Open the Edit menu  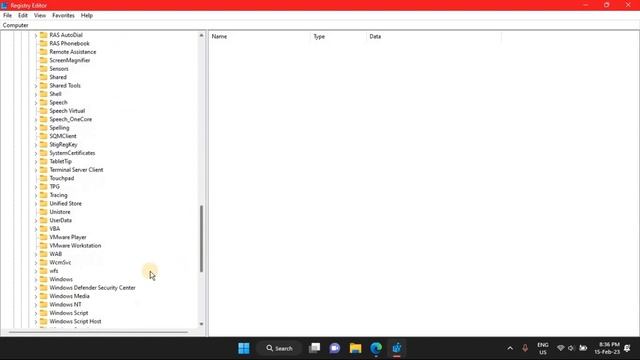pos(23,15)
